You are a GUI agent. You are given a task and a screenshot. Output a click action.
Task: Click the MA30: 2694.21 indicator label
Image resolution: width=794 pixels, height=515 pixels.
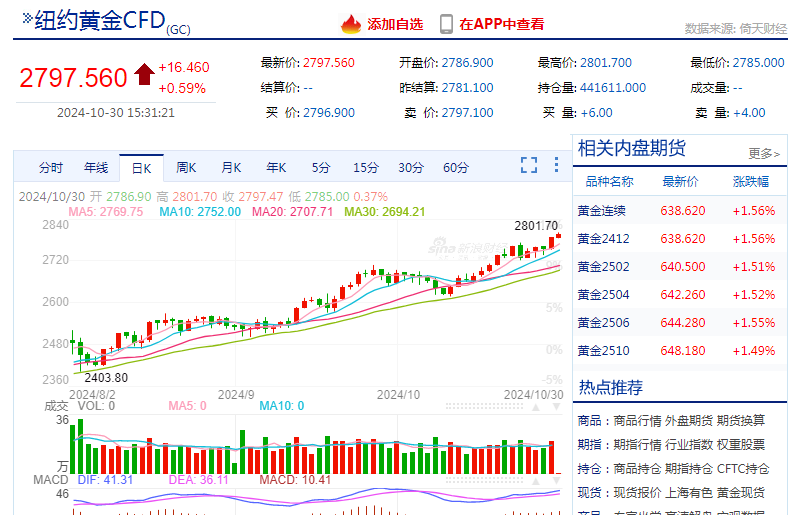tap(384, 212)
